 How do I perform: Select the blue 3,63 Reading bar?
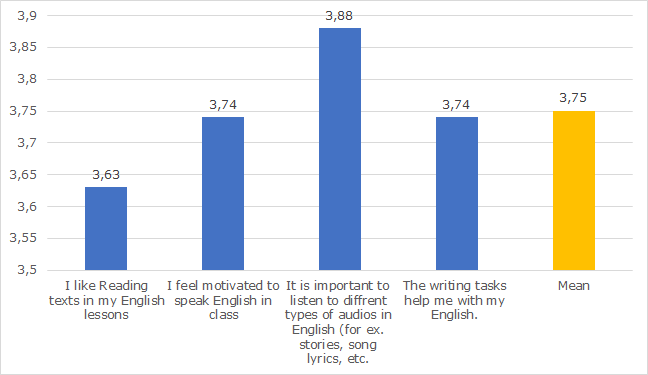(x=106, y=229)
